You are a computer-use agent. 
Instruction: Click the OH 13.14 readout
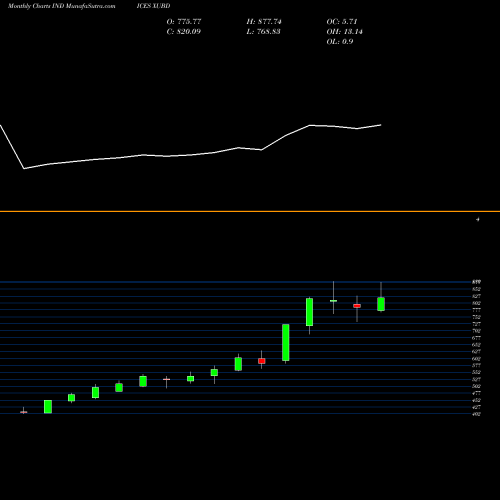[x=345, y=32]
